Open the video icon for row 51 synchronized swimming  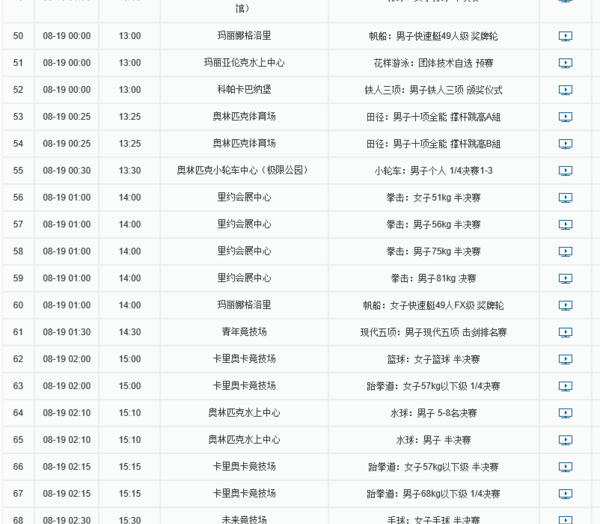tap(565, 63)
